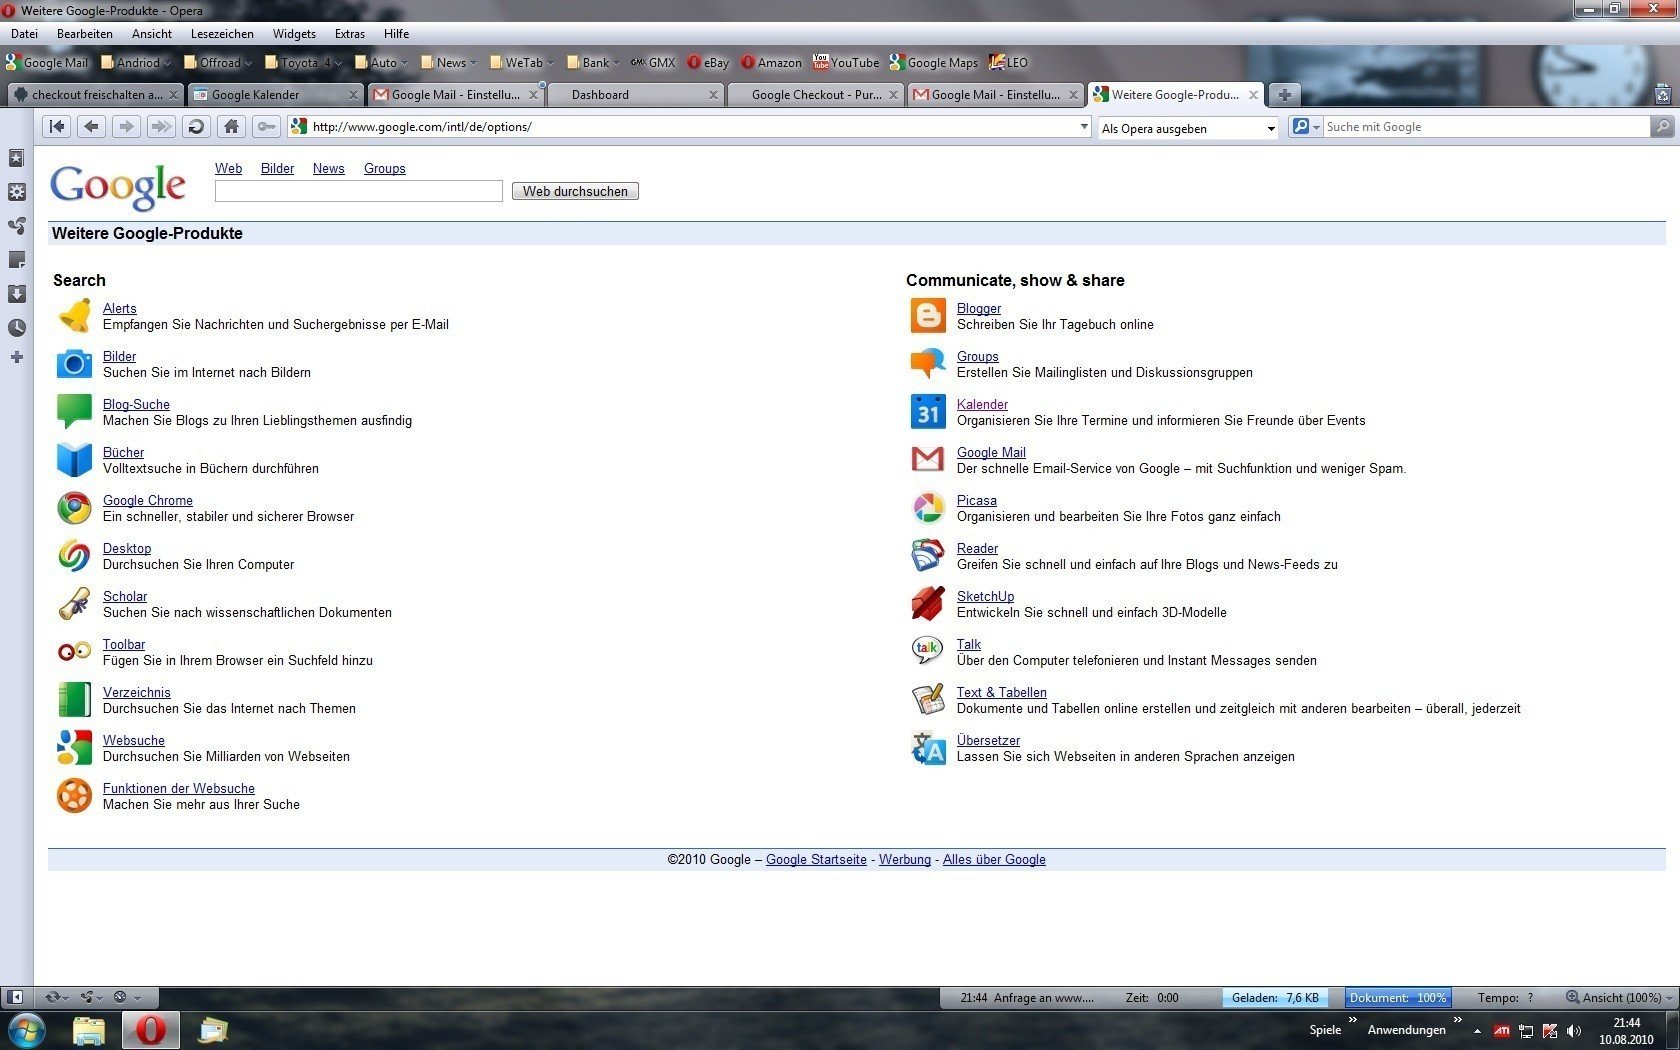Click the Windows Start button
The image size is (1680, 1050).
[27, 1029]
